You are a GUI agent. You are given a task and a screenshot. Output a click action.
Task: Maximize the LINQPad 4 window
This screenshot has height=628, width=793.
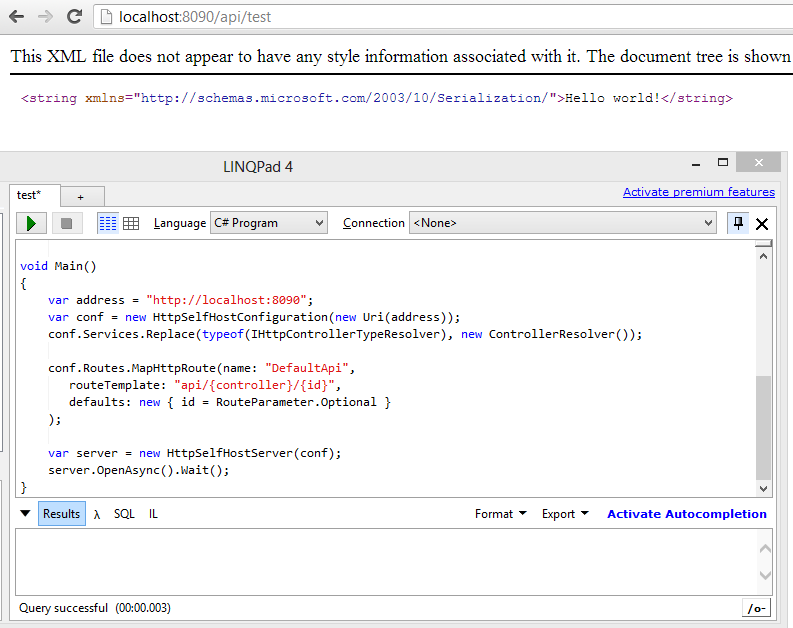(x=723, y=162)
